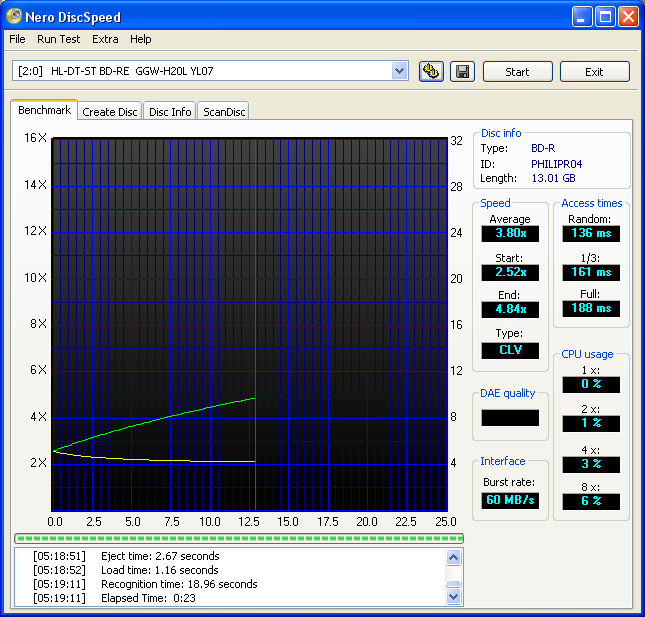Click the burst rate 60 MB/s value
This screenshot has width=645, height=617.
(510, 500)
